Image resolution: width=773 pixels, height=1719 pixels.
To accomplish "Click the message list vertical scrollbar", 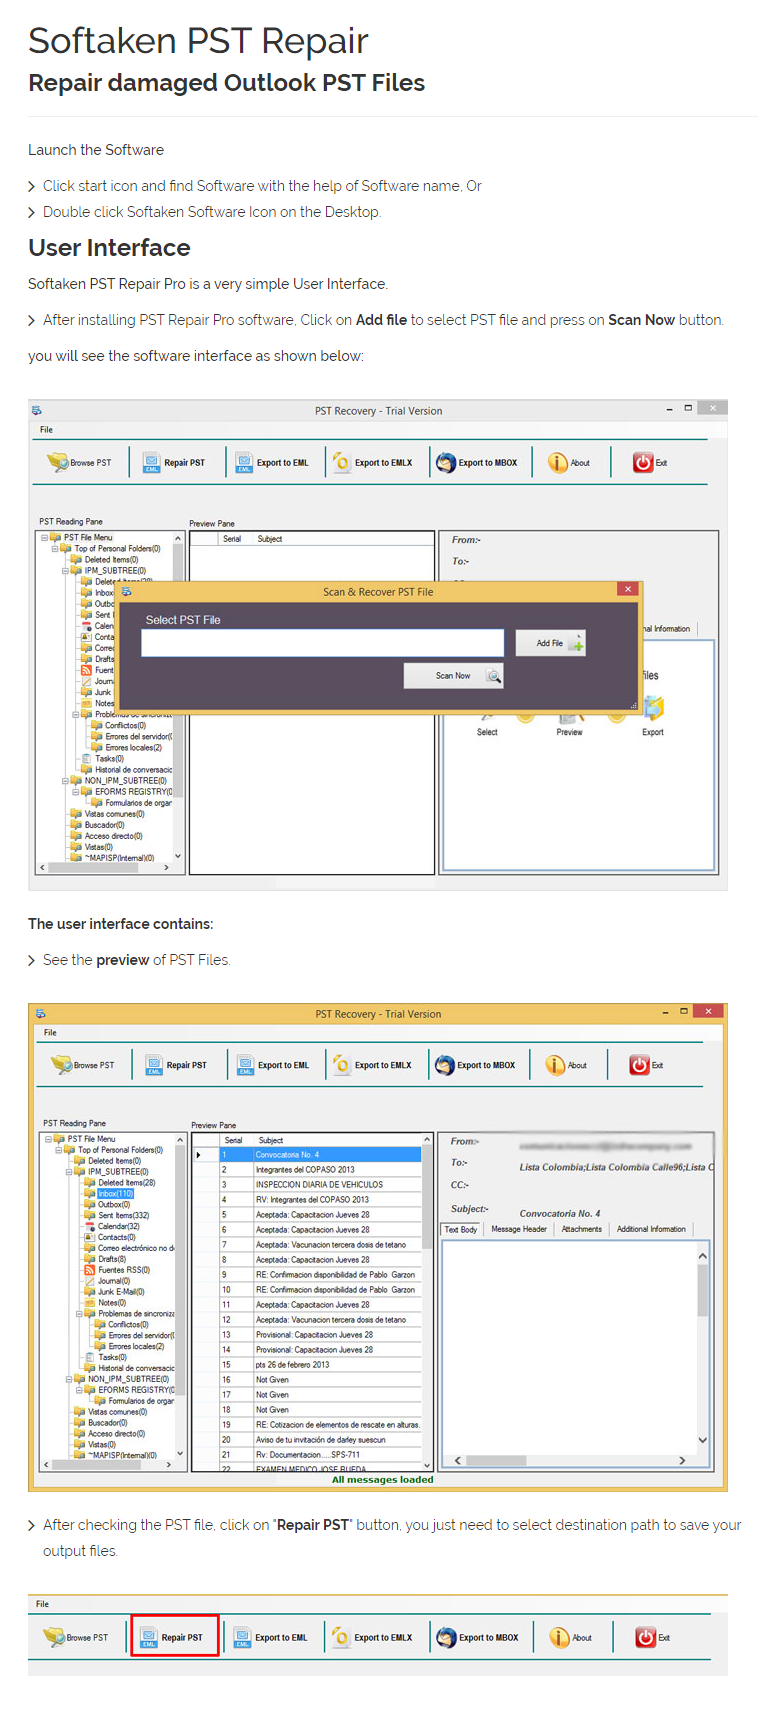I will (x=428, y=1302).
